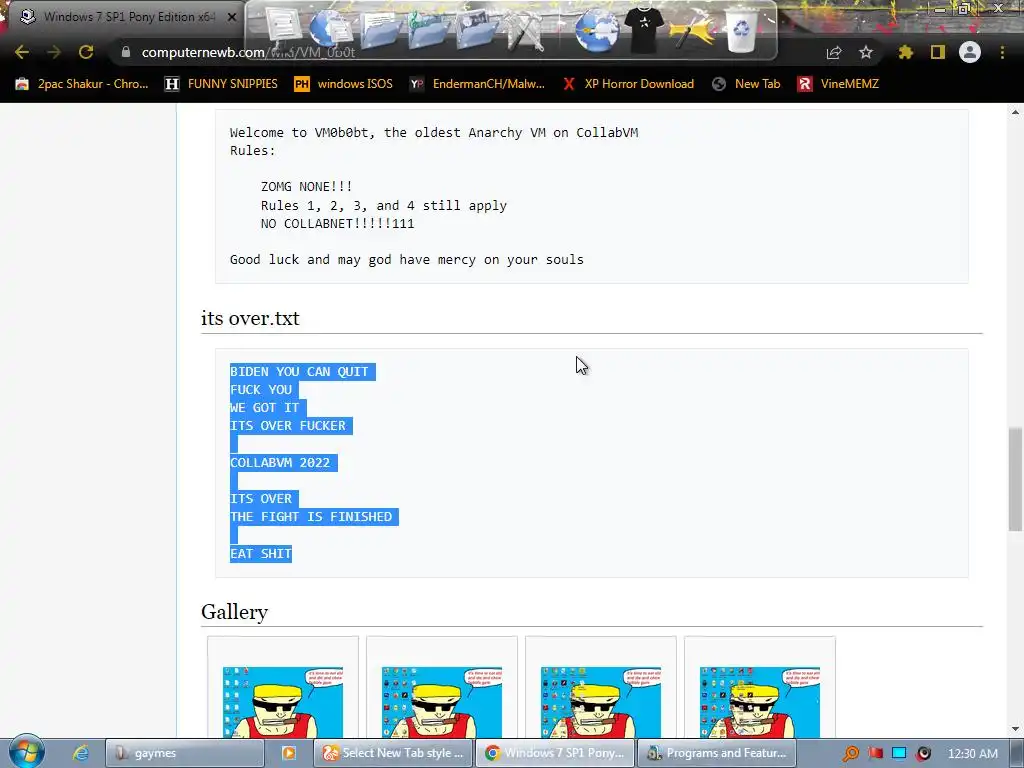
Task: Open the New Tab bookmark
Action: point(746,84)
